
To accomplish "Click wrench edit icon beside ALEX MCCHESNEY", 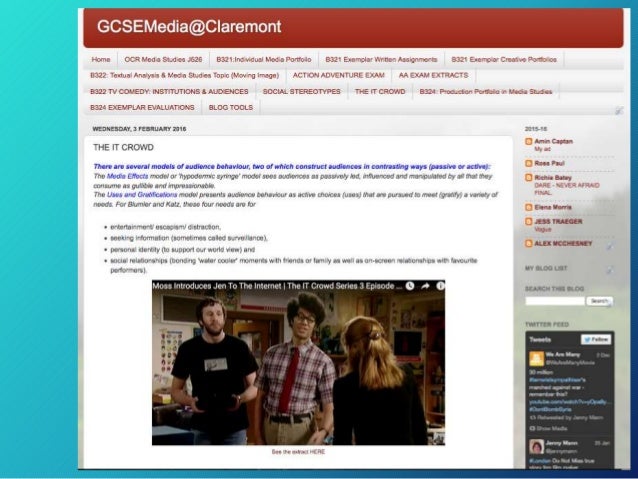I will 610,246.
